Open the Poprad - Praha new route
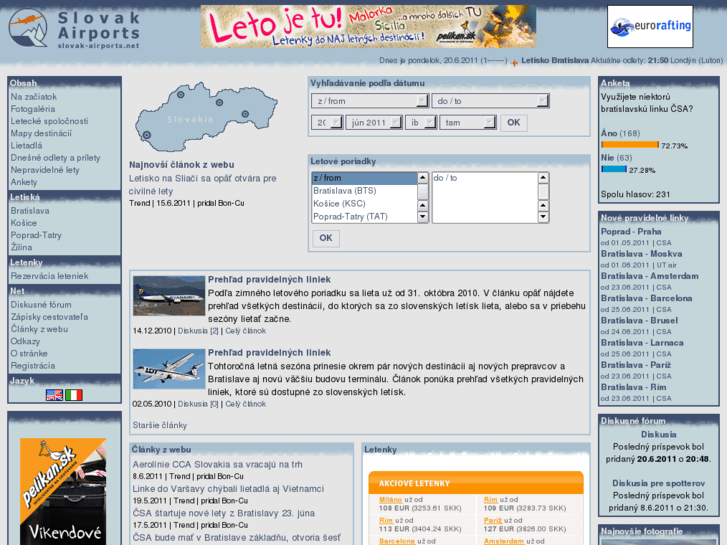The height and width of the screenshot is (545, 727). 631,231
